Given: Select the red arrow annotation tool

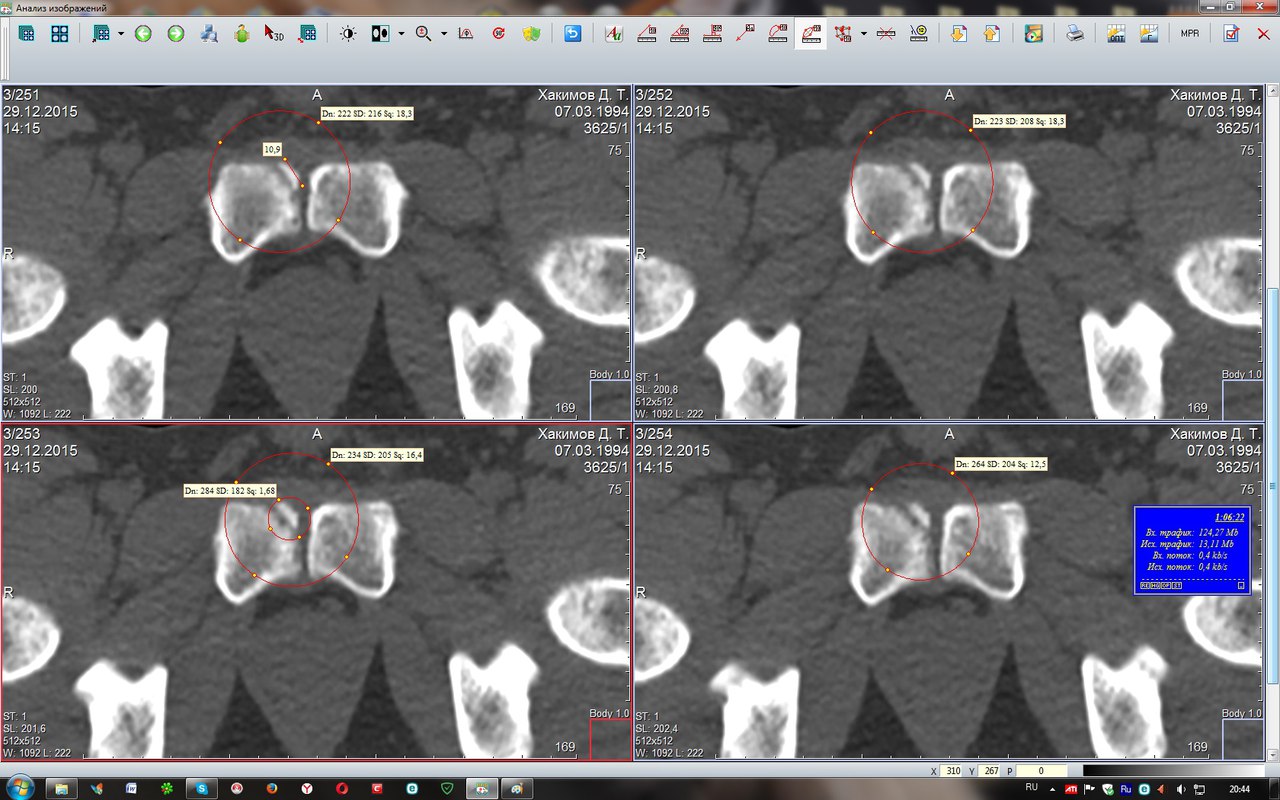Looking at the screenshot, I should (x=745, y=33).
